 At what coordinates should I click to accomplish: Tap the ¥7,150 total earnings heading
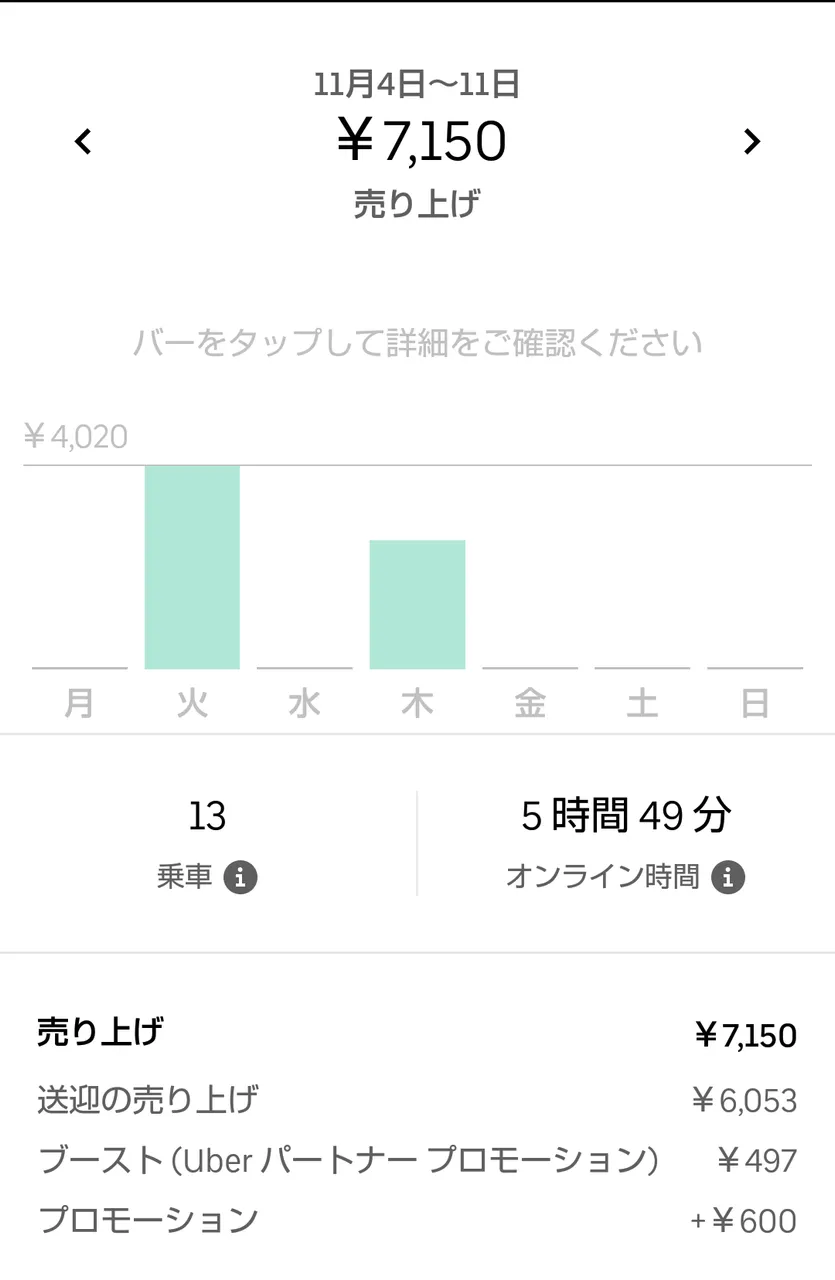pos(420,142)
